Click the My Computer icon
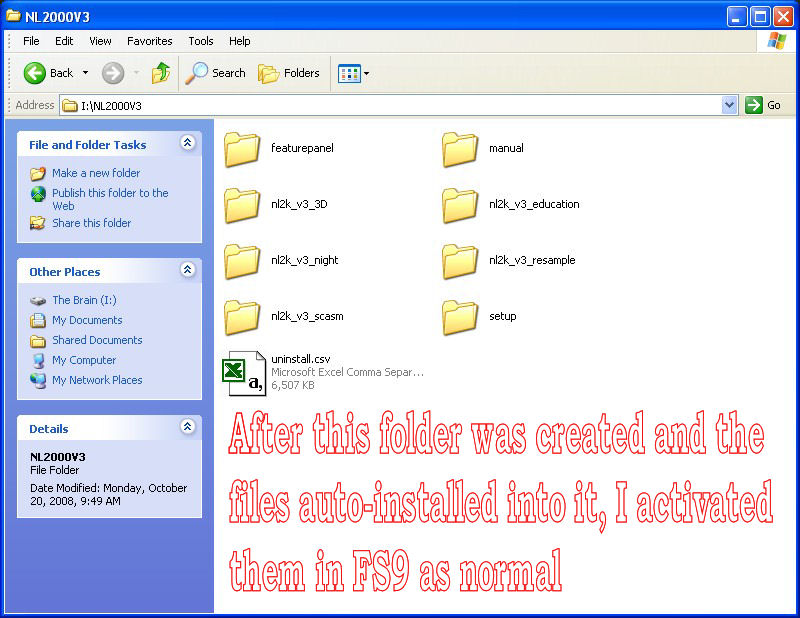Viewport: 800px width, 618px height. 38,361
